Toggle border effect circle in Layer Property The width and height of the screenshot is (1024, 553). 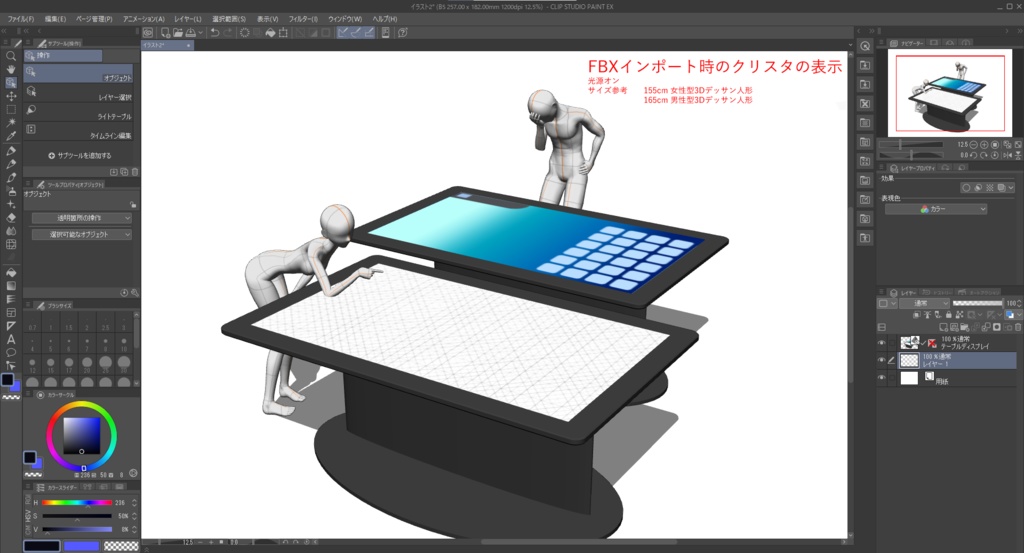(x=966, y=188)
